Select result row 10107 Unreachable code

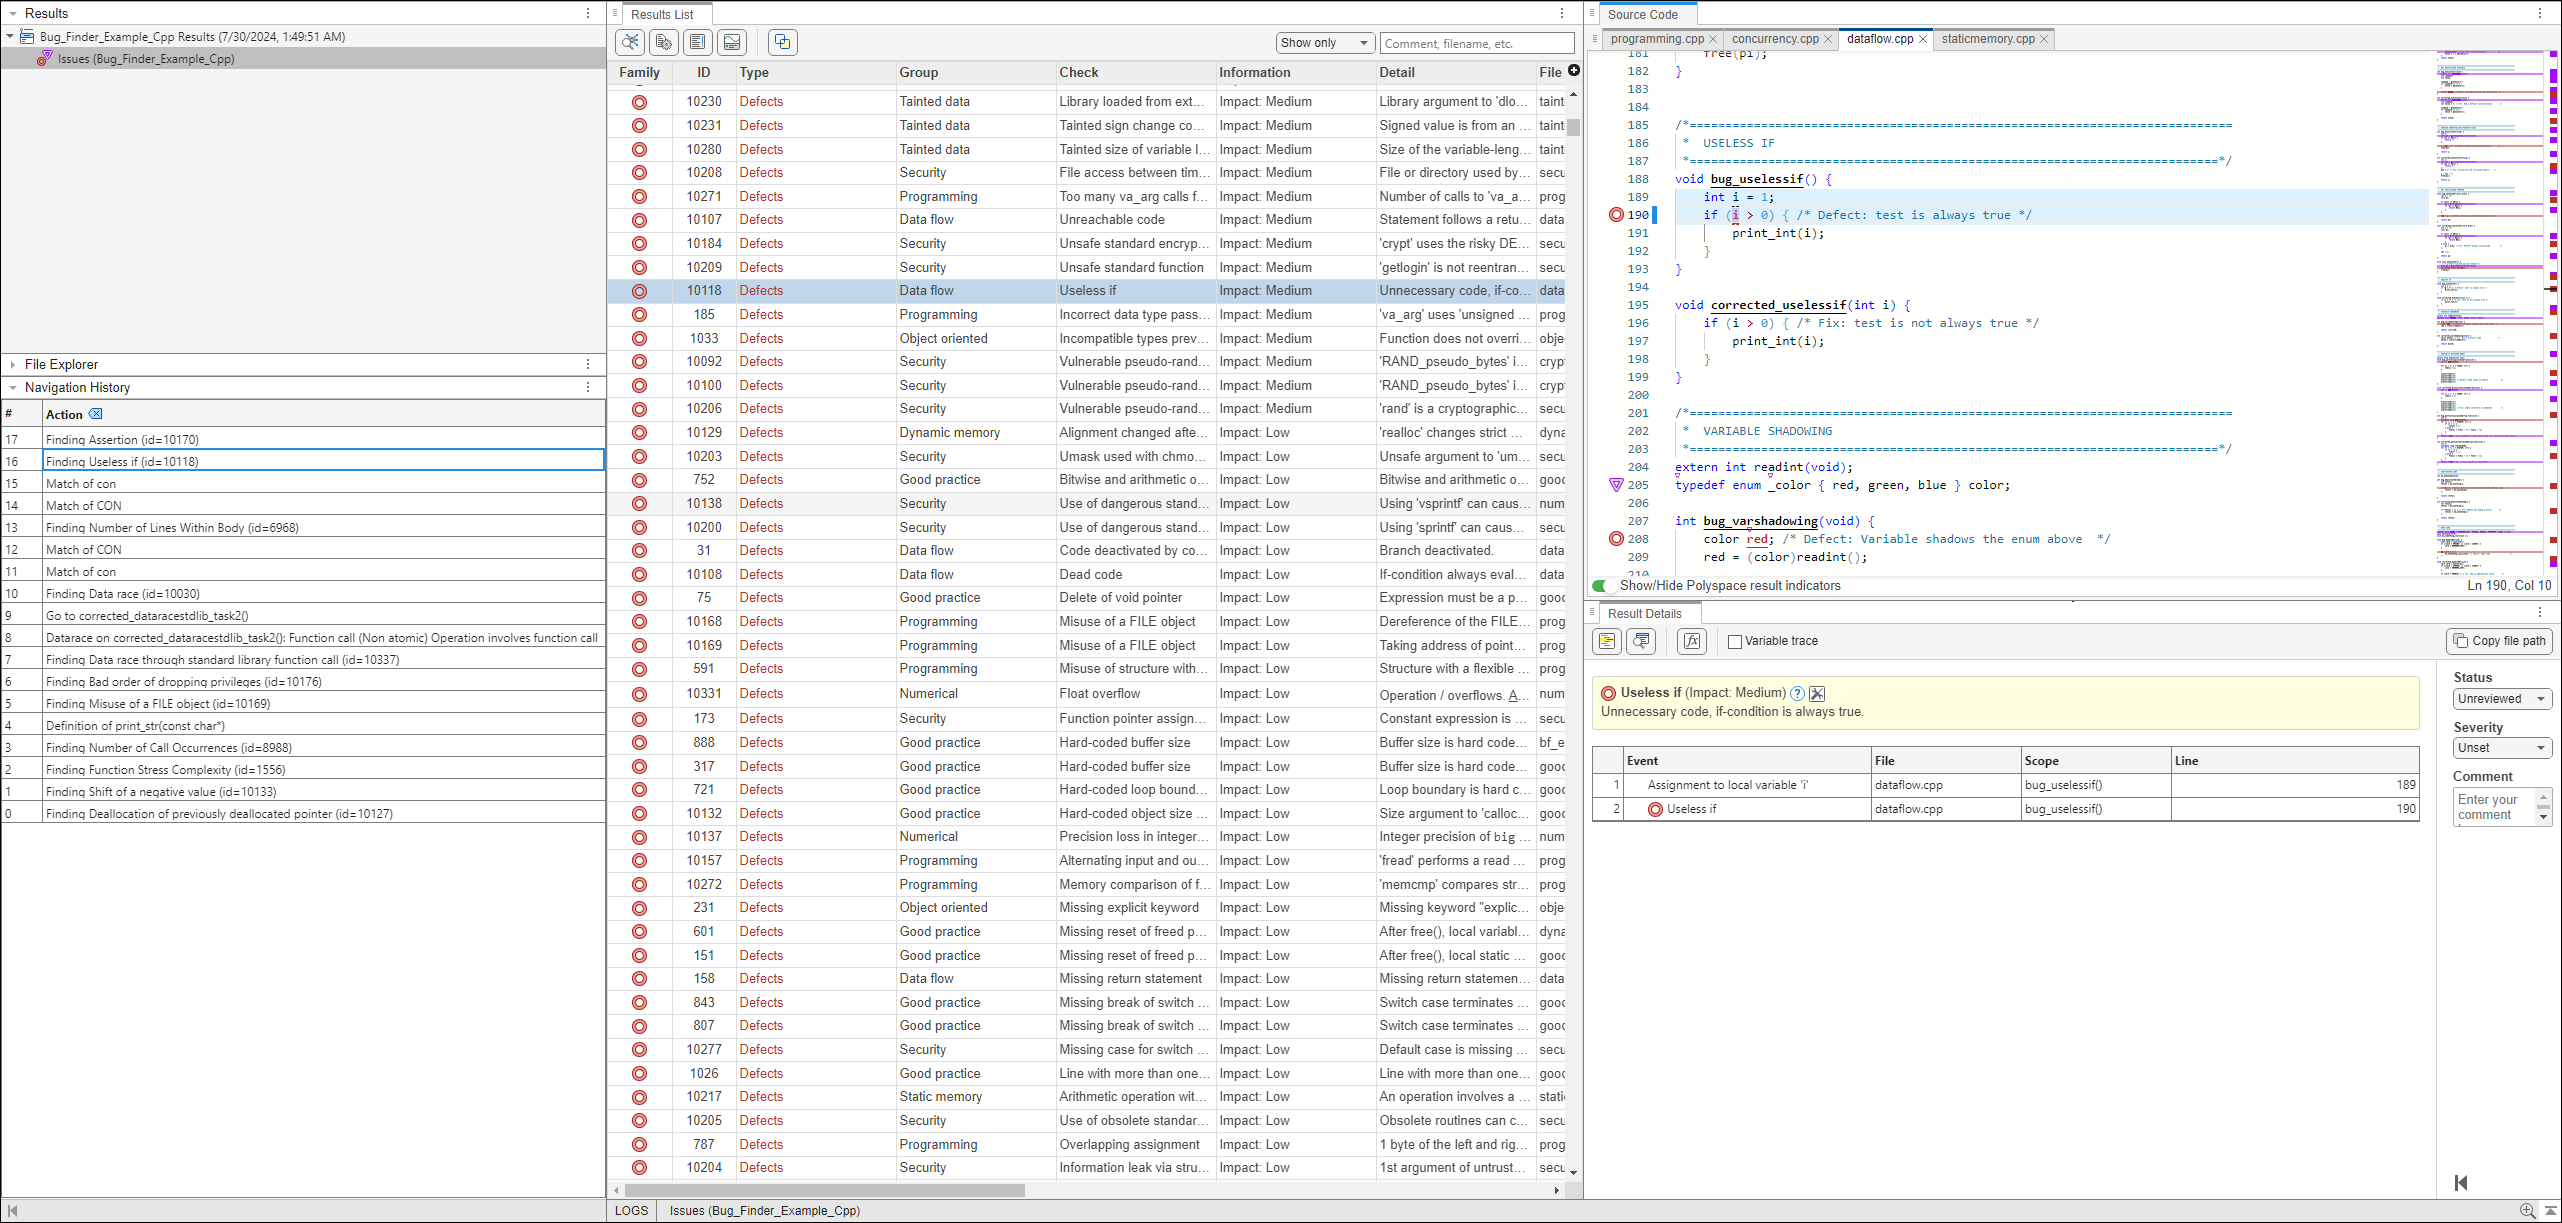(x=1086, y=220)
